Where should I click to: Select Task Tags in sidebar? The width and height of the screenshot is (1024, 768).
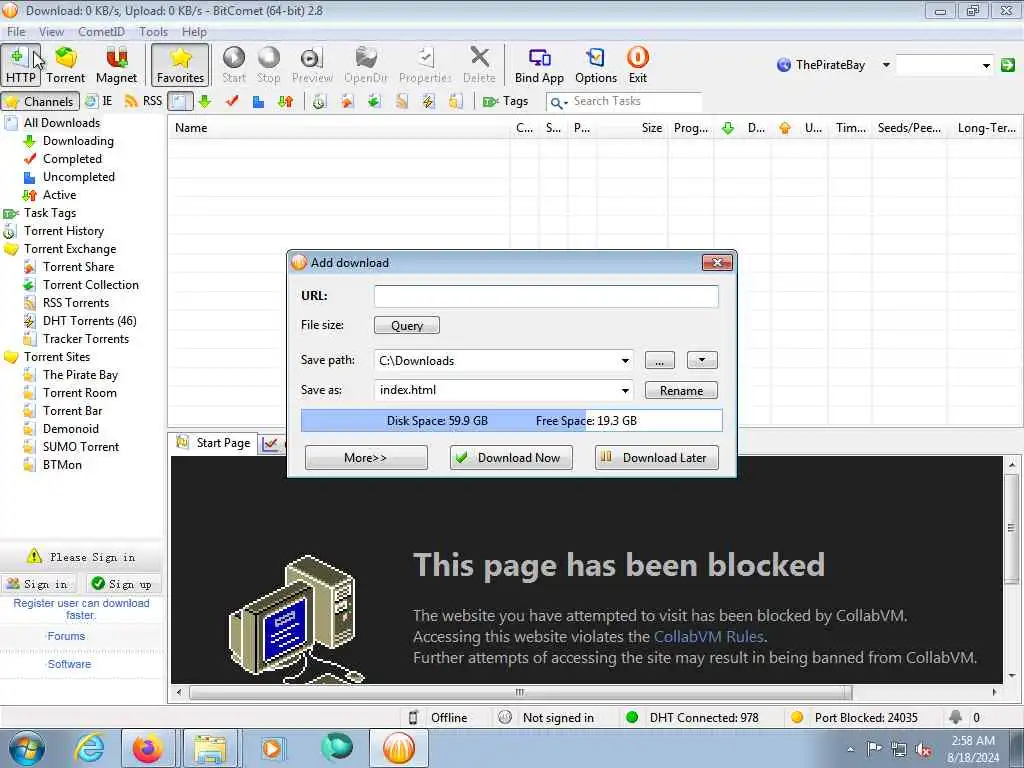pos(50,213)
